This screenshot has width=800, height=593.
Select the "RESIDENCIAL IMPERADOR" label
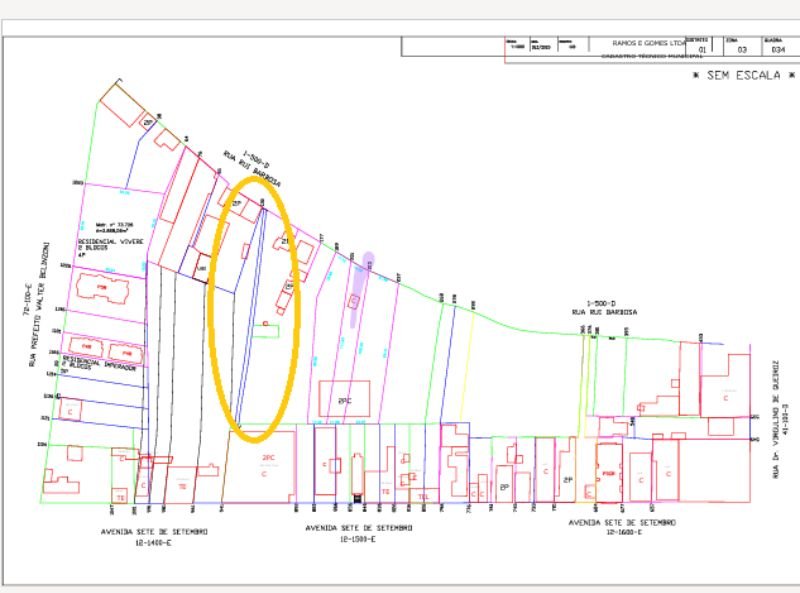coord(97,362)
